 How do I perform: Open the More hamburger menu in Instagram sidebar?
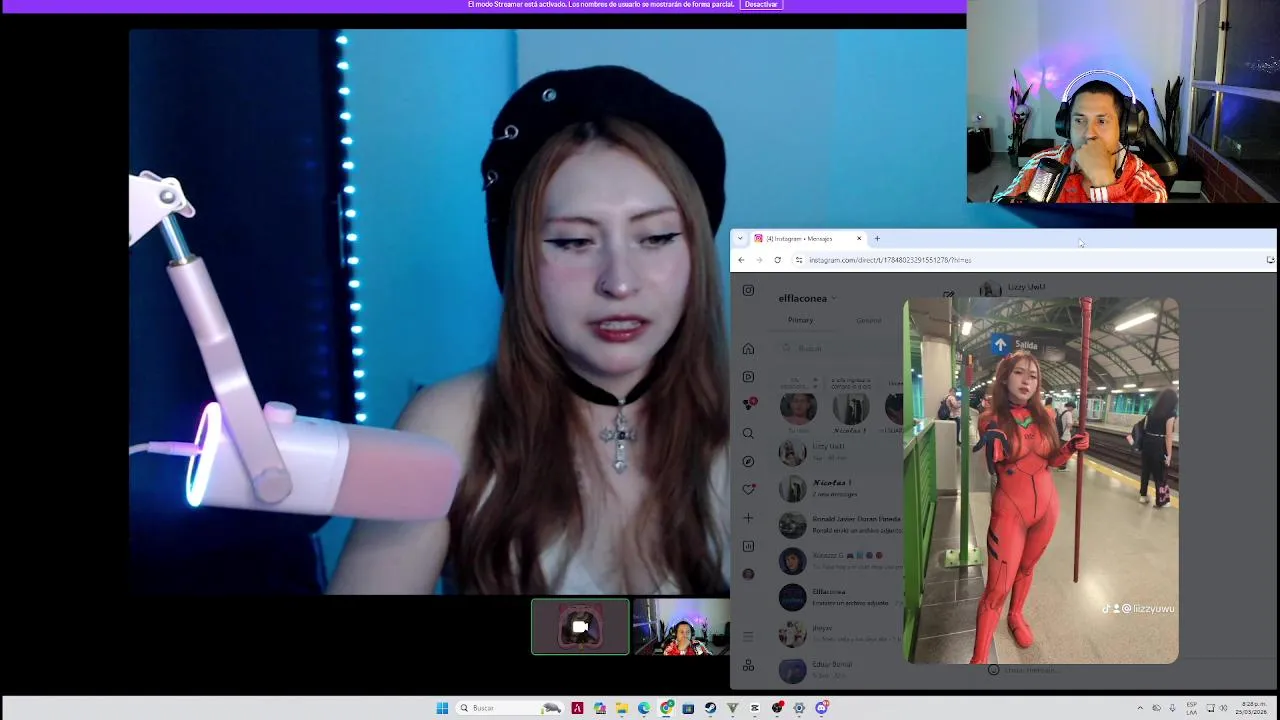[x=748, y=636]
